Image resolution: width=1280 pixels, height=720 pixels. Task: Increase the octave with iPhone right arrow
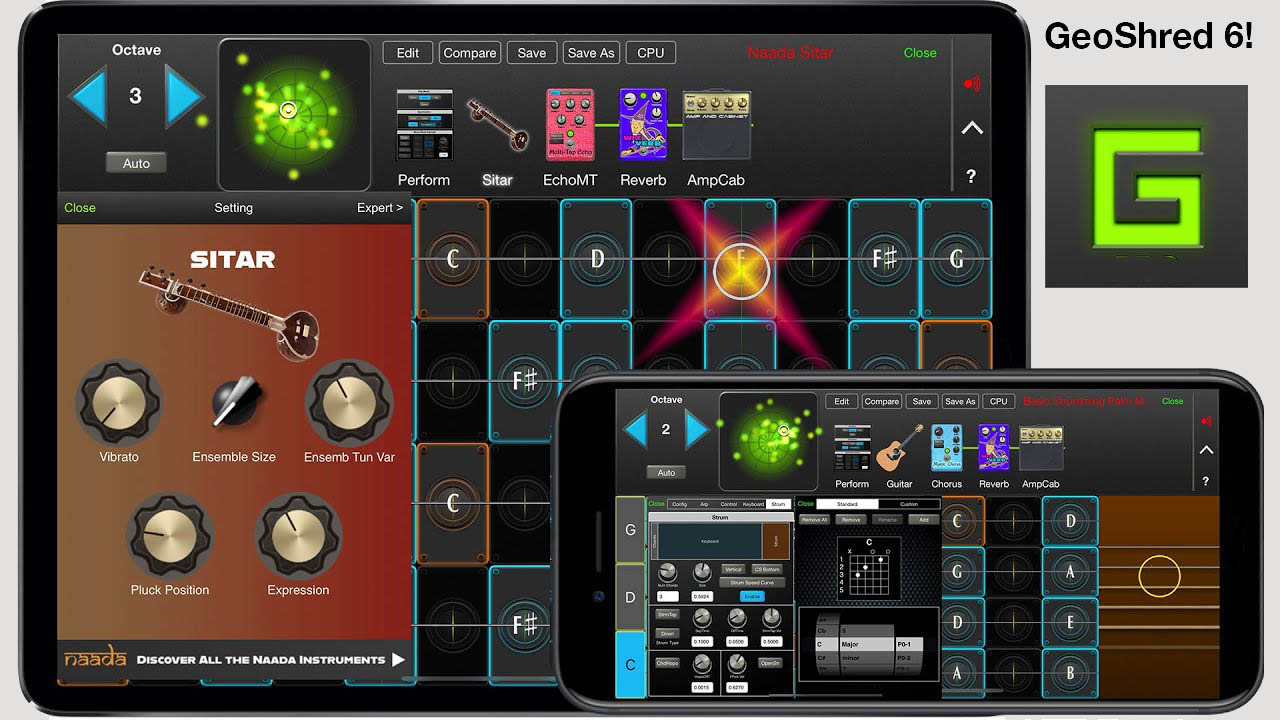pyautogui.click(x=697, y=430)
